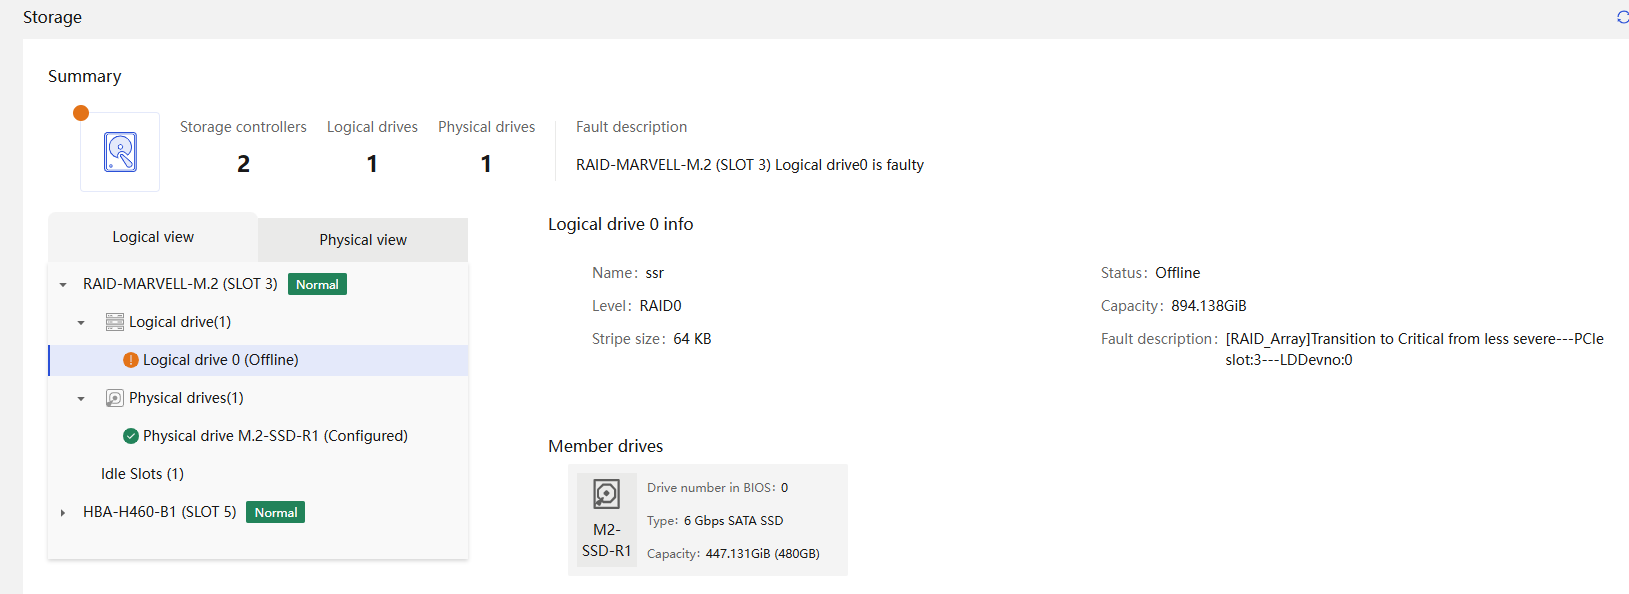Image resolution: width=1629 pixels, height=594 pixels.
Task: Click the Logical drive group icon
Action: click(115, 322)
